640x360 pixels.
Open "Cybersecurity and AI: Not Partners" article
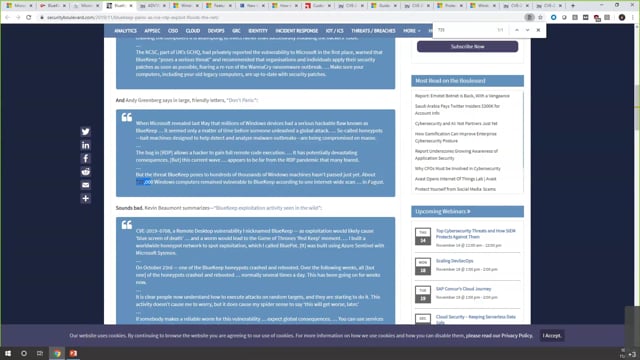(456, 124)
